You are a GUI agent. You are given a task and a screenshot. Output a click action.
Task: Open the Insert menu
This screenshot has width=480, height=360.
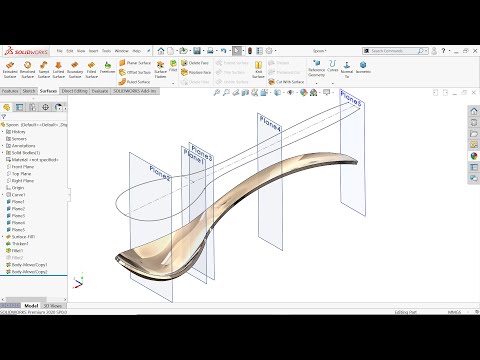pyautogui.click(x=93, y=51)
